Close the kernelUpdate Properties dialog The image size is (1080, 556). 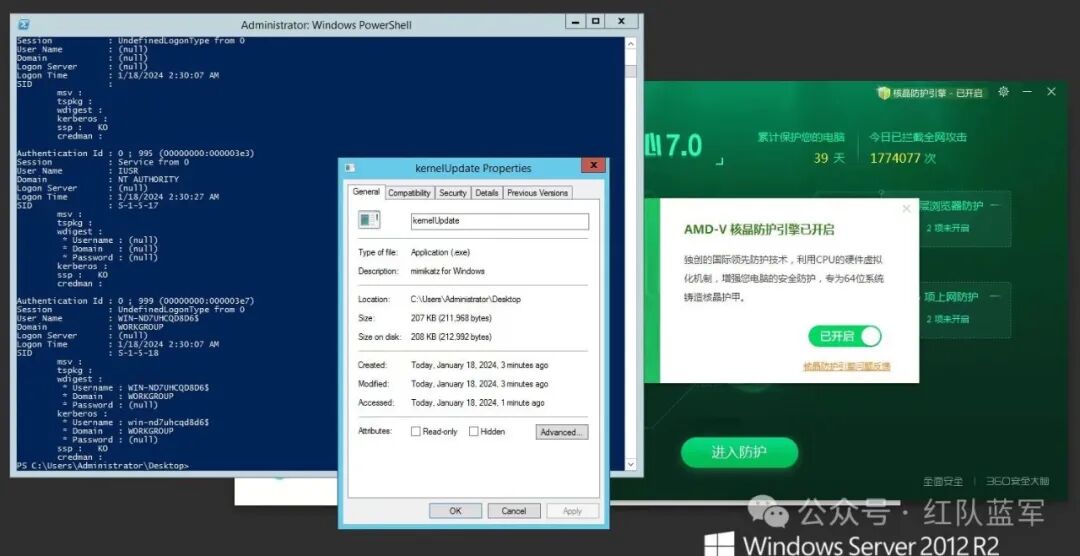click(x=592, y=165)
